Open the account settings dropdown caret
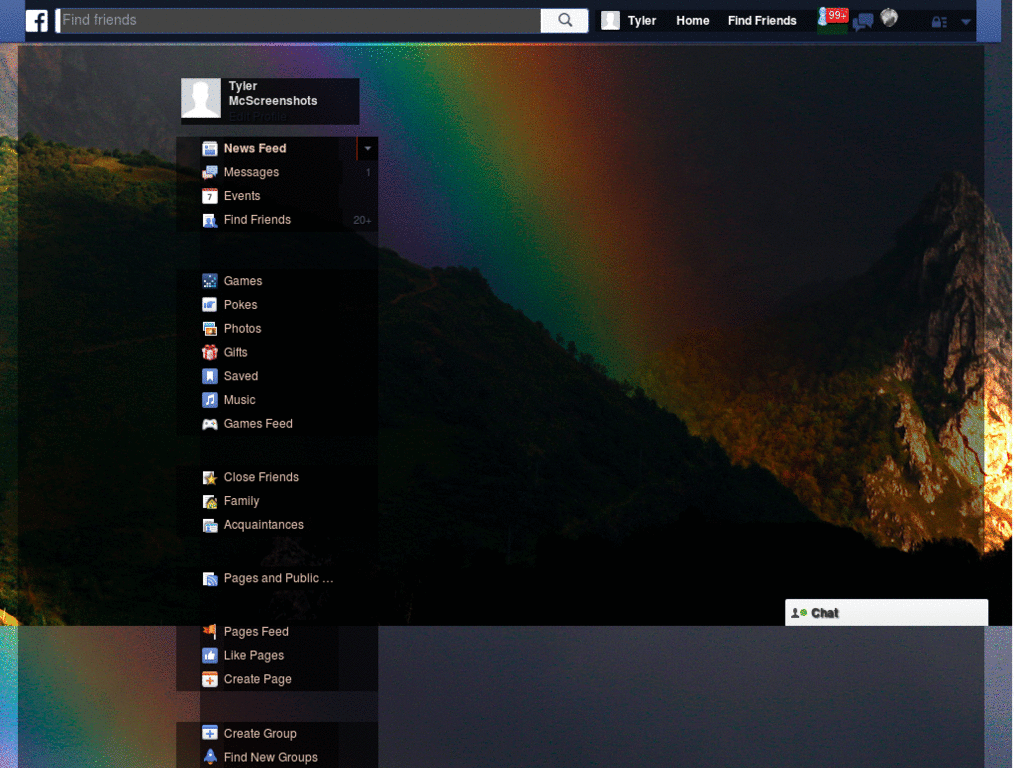This screenshot has width=1024, height=768. click(x=966, y=21)
